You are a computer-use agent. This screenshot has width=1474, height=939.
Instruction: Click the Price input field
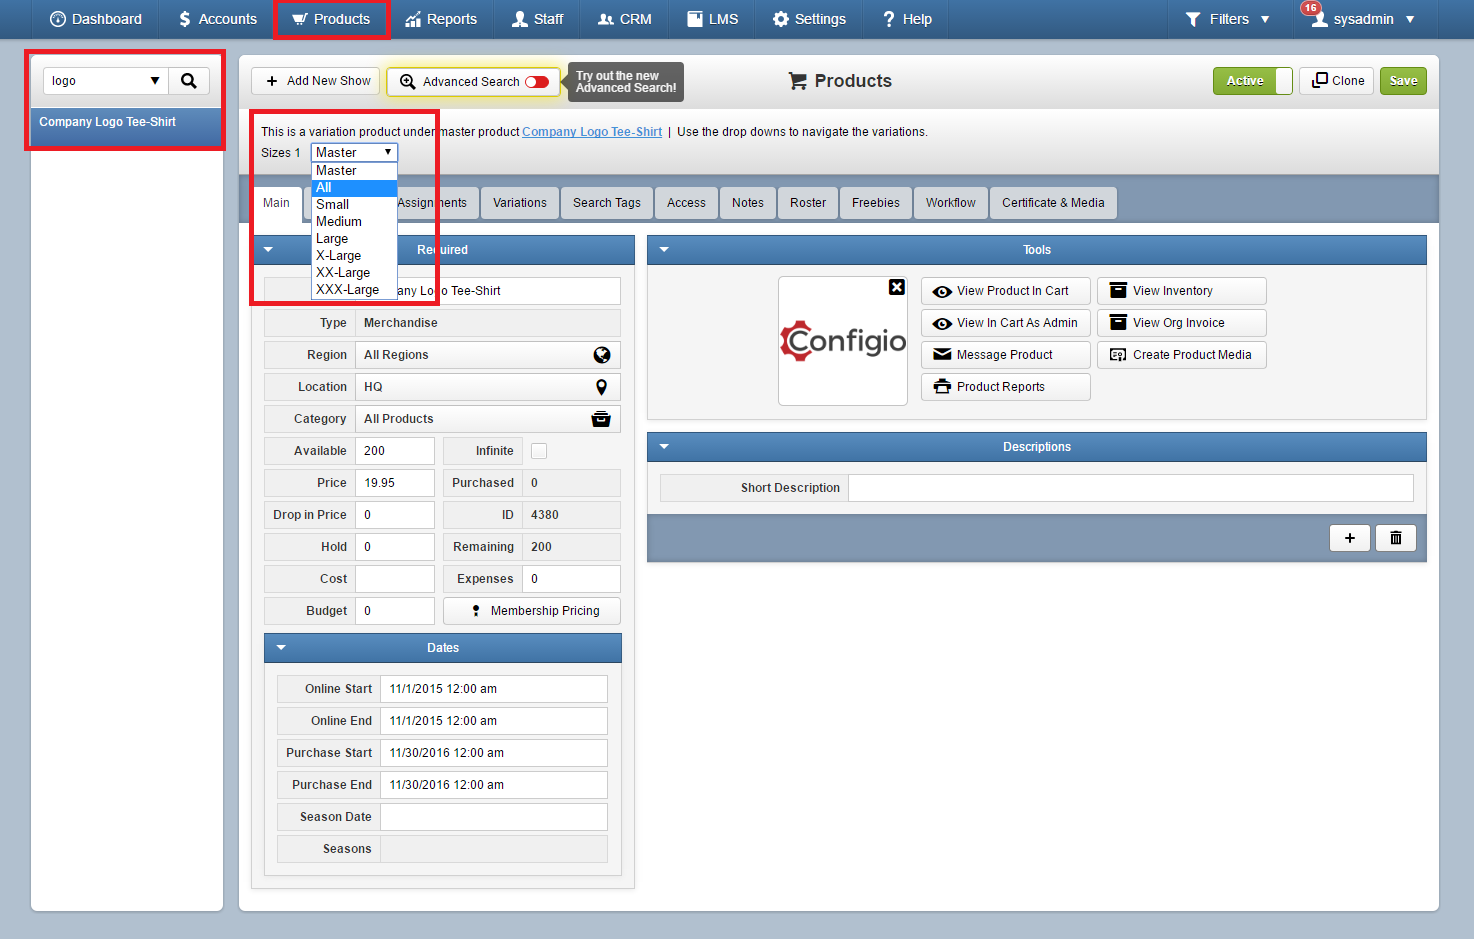pos(395,483)
